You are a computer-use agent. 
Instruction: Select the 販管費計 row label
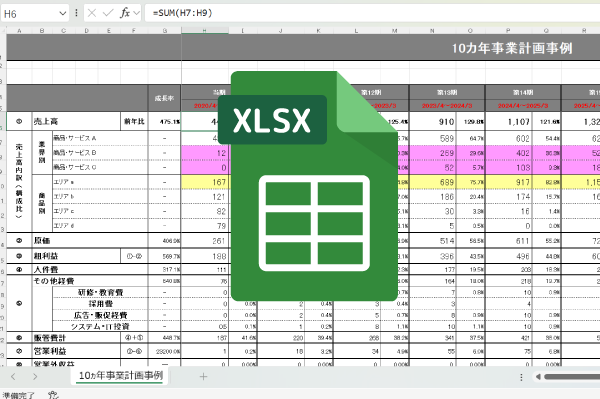pyautogui.click(x=50, y=338)
